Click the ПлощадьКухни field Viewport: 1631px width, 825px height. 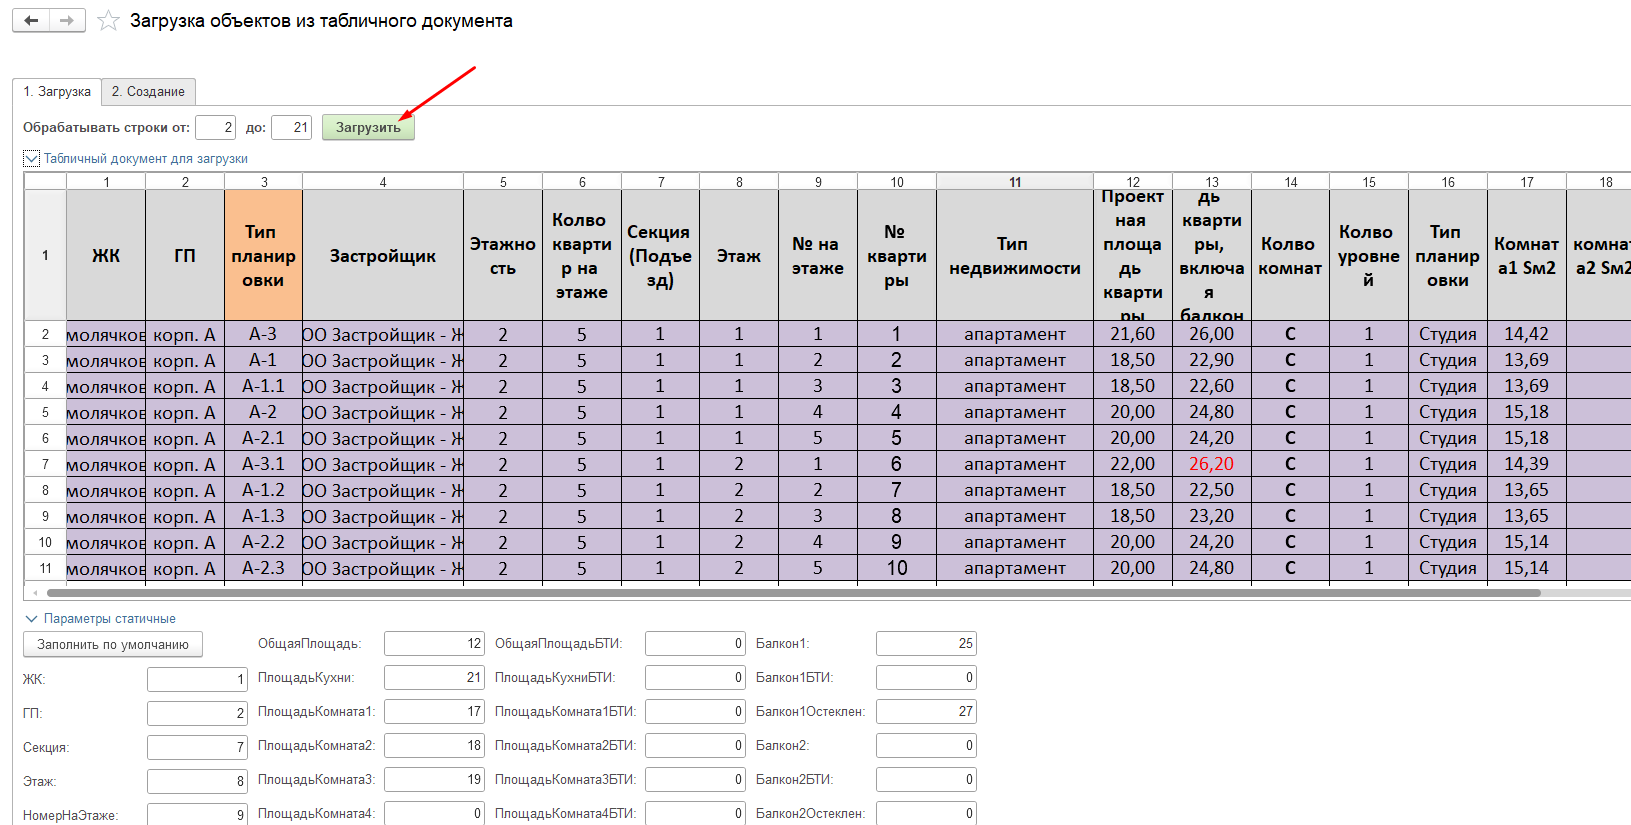pos(434,677)
